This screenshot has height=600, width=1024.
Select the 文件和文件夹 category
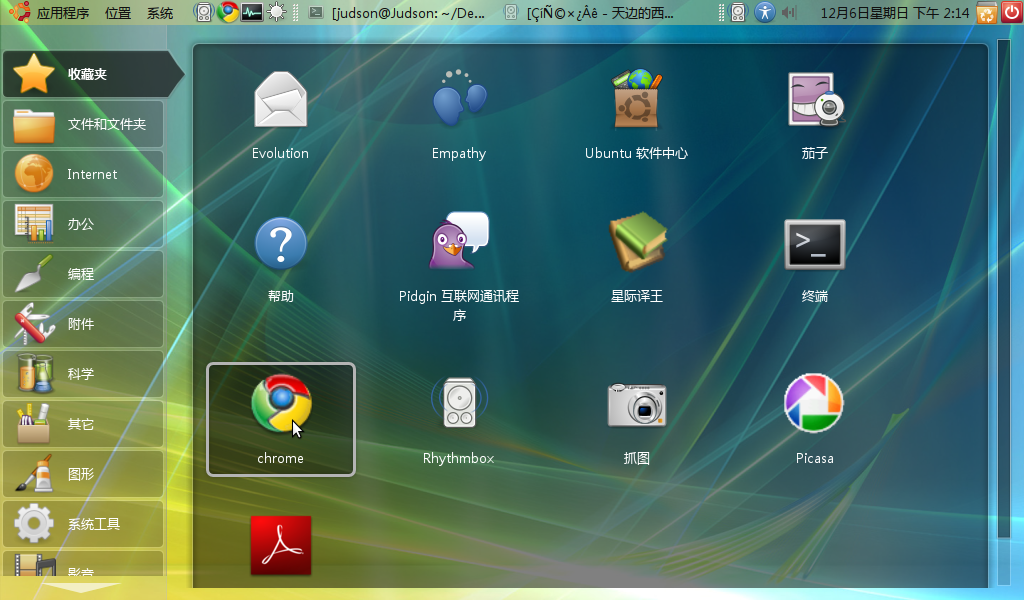[83, 124]
